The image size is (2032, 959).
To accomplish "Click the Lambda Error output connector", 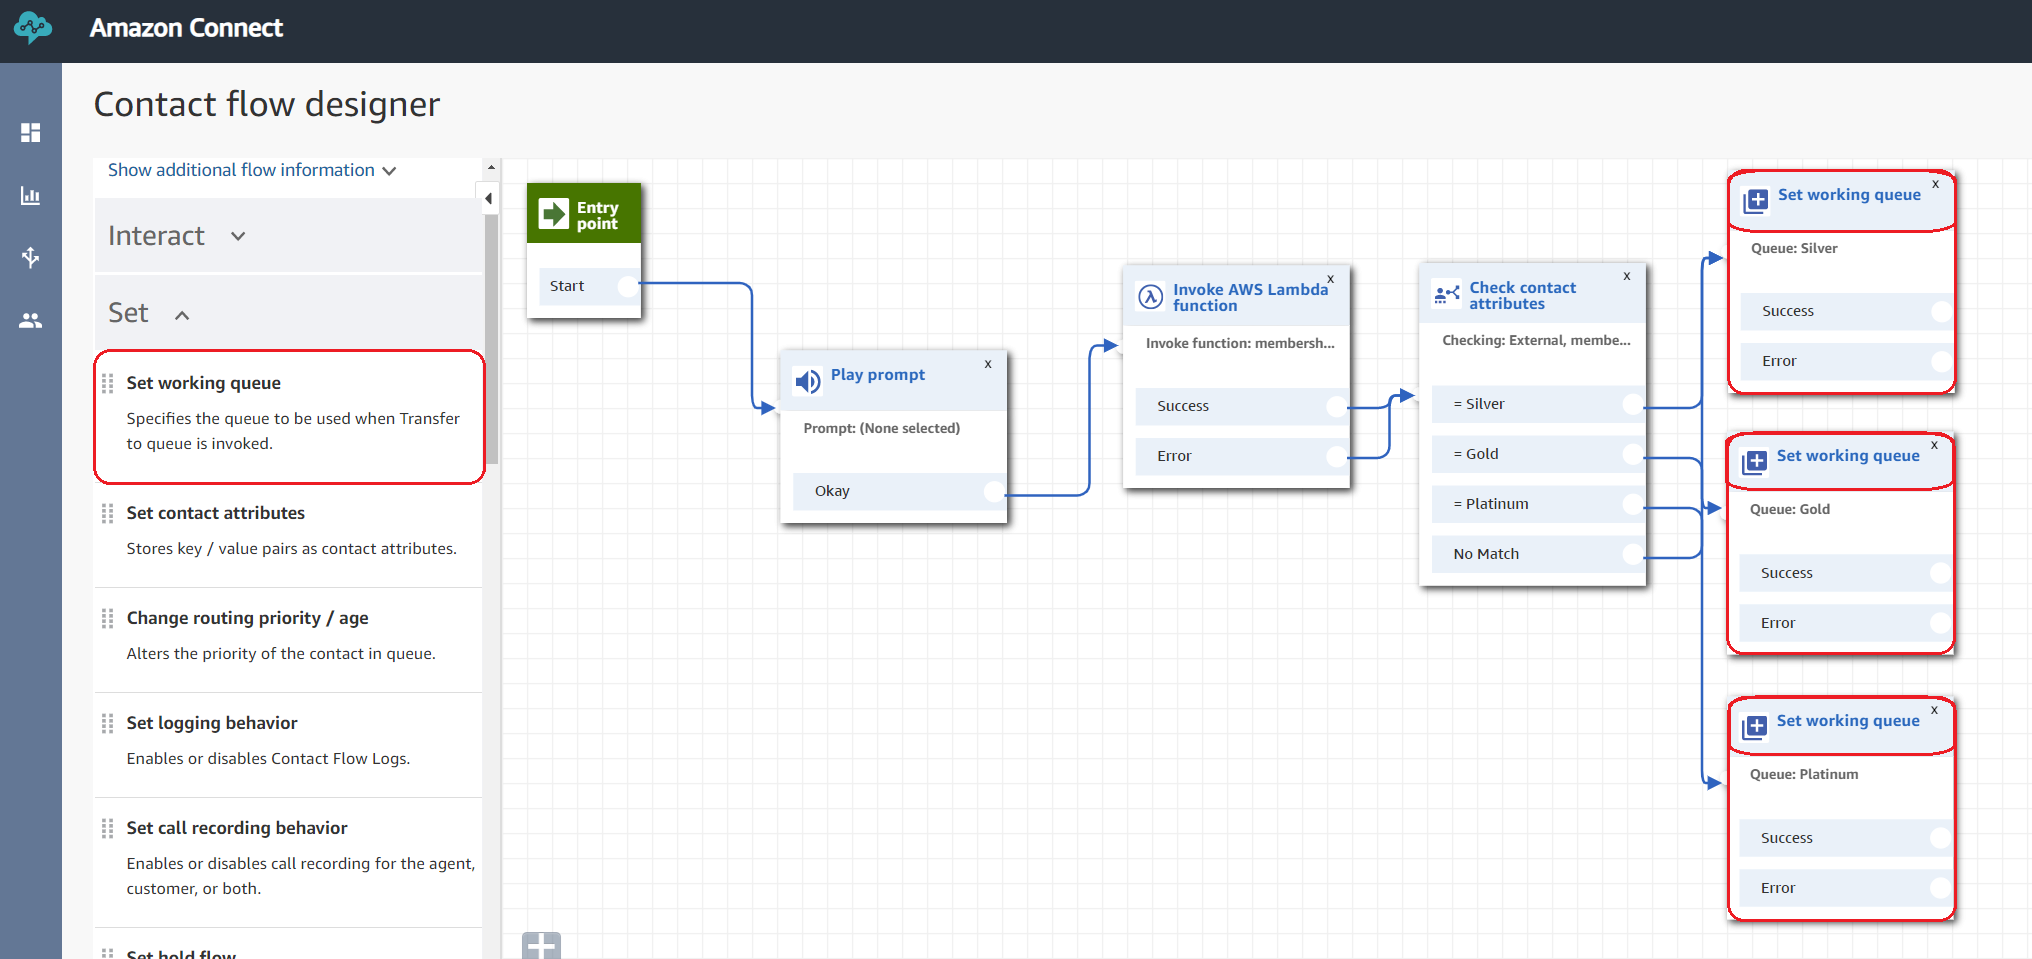I will 1337,457.
